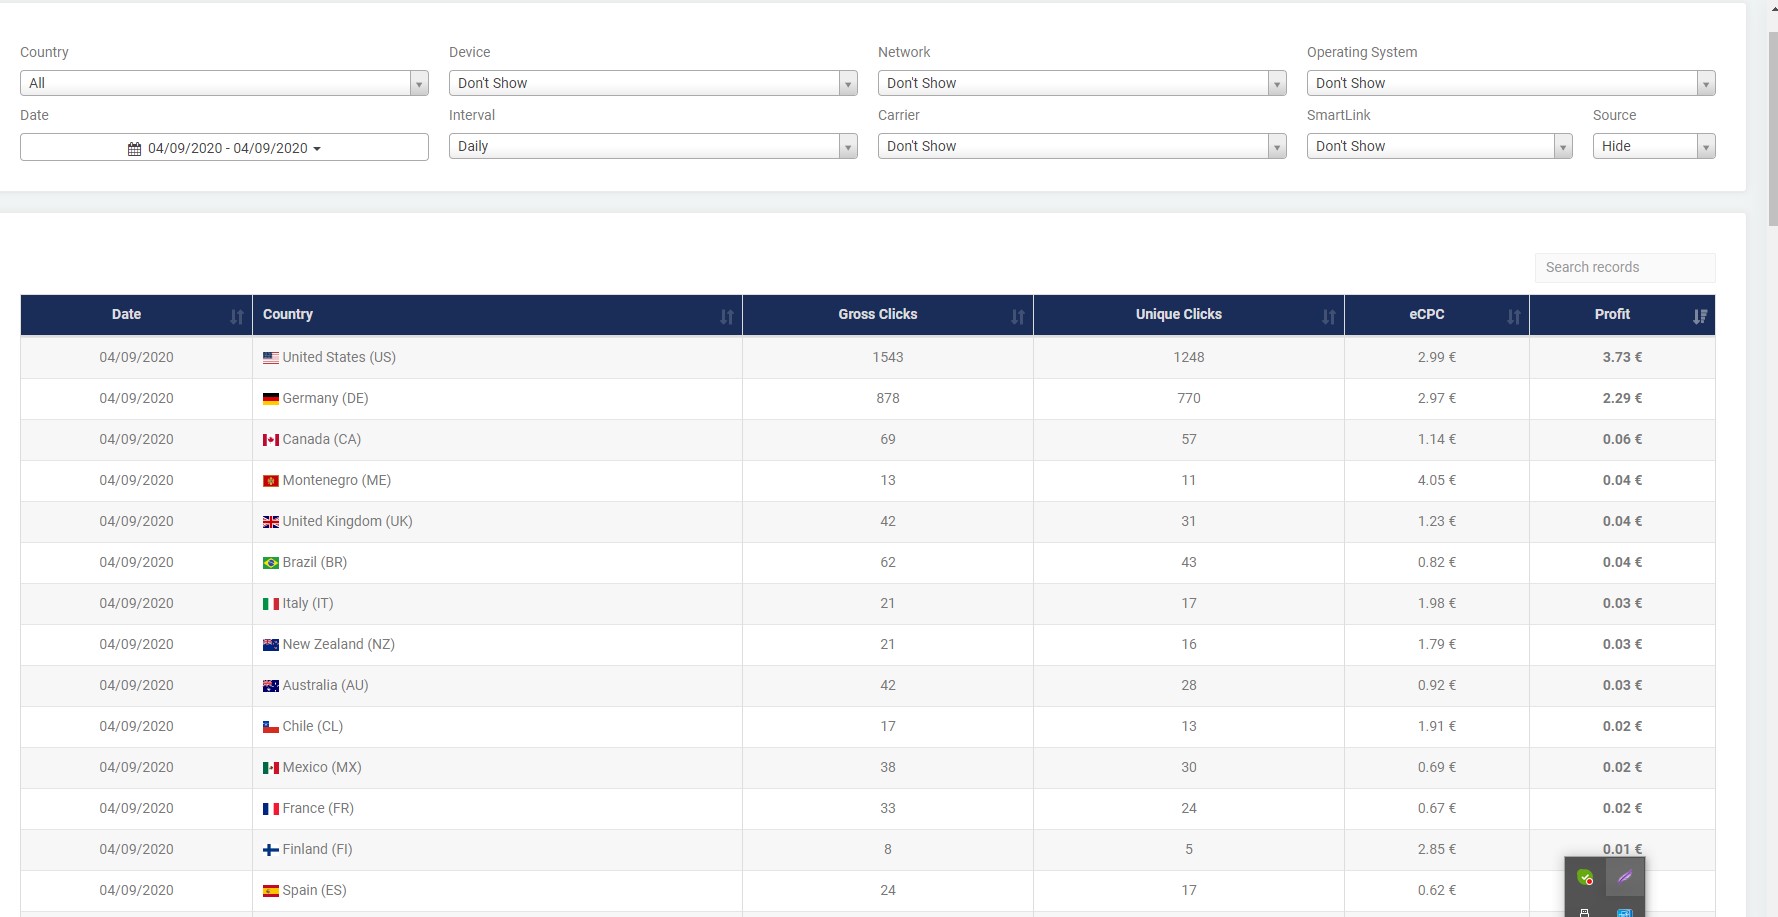Click the Date column header

coord(136,314)
